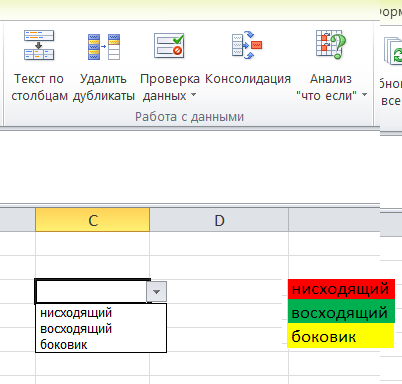Choose боковик from the dropdown list

point(63,345)
